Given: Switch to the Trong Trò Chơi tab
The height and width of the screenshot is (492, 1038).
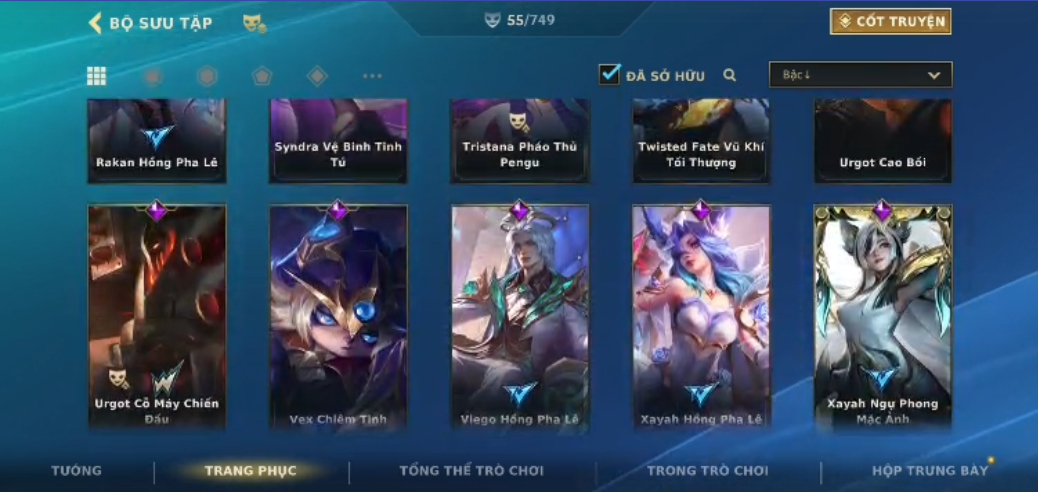Looking at the screenshot, I should [x=708, y=471].
